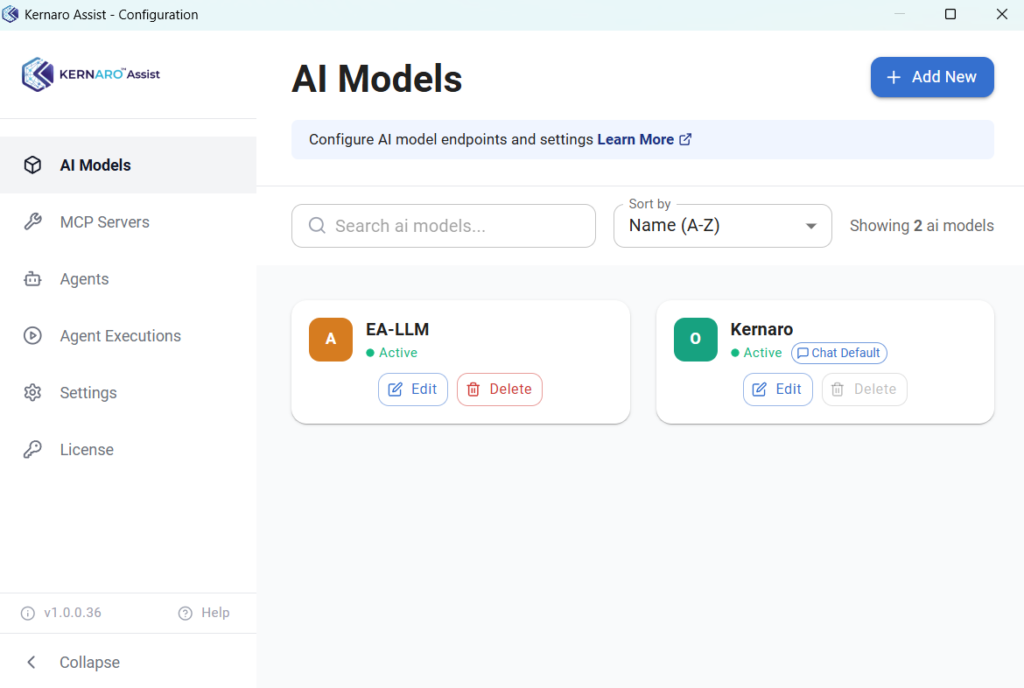The height and width of the screenshot is (688, 1024).
Task: Click the License key icon
Action: [33, 449]
